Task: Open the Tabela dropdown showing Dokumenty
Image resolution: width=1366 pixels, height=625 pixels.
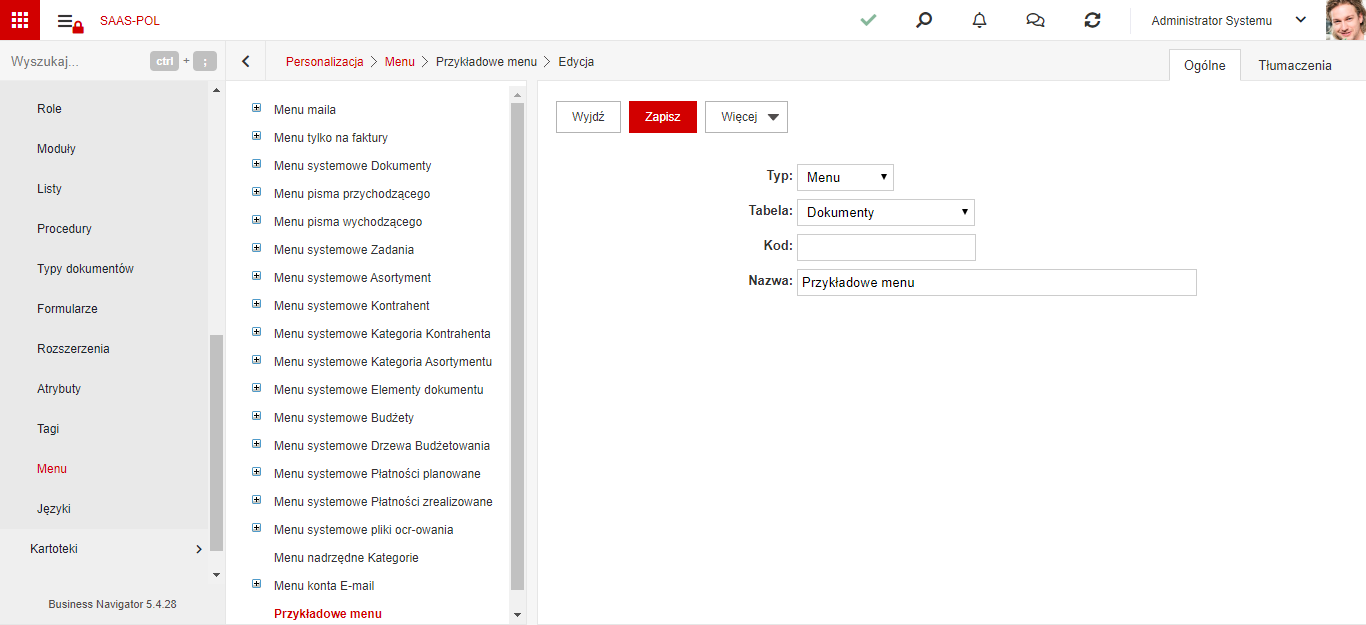Action: coord(886,212)
